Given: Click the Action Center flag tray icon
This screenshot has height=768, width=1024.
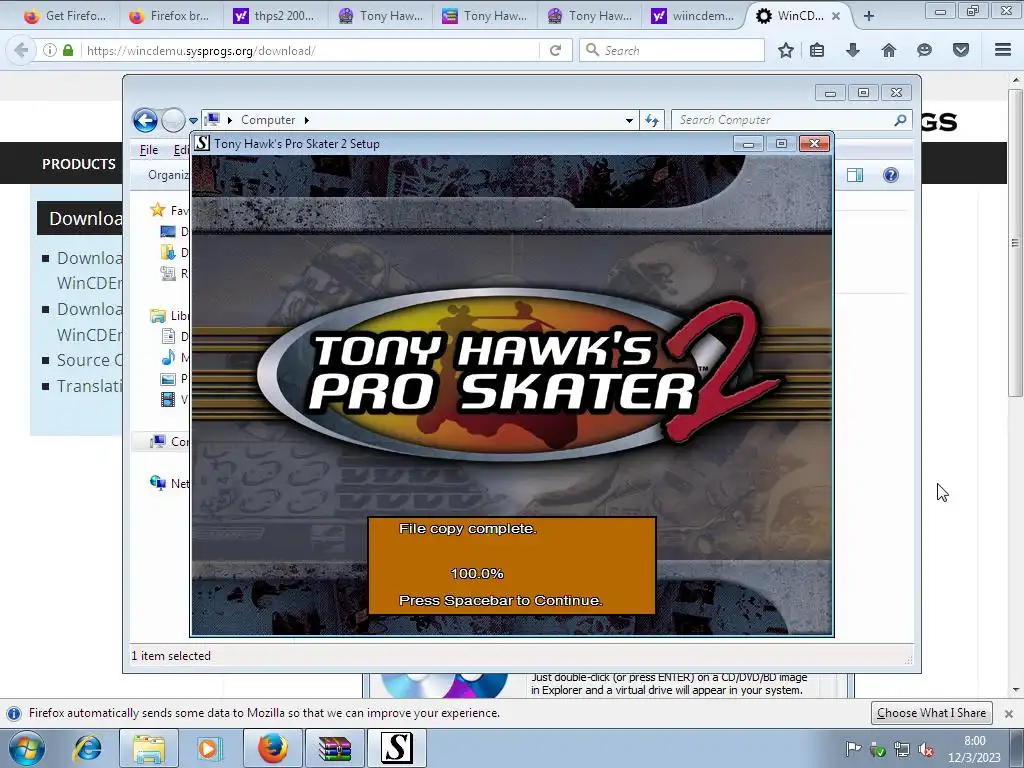Looking at the screenshot, I should point(853,749).
